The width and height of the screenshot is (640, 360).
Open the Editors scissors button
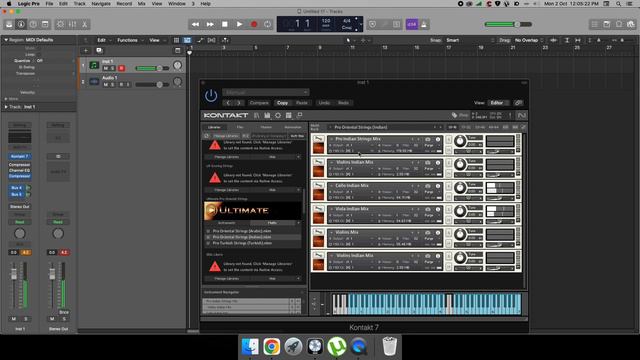[x=84, y=24]
